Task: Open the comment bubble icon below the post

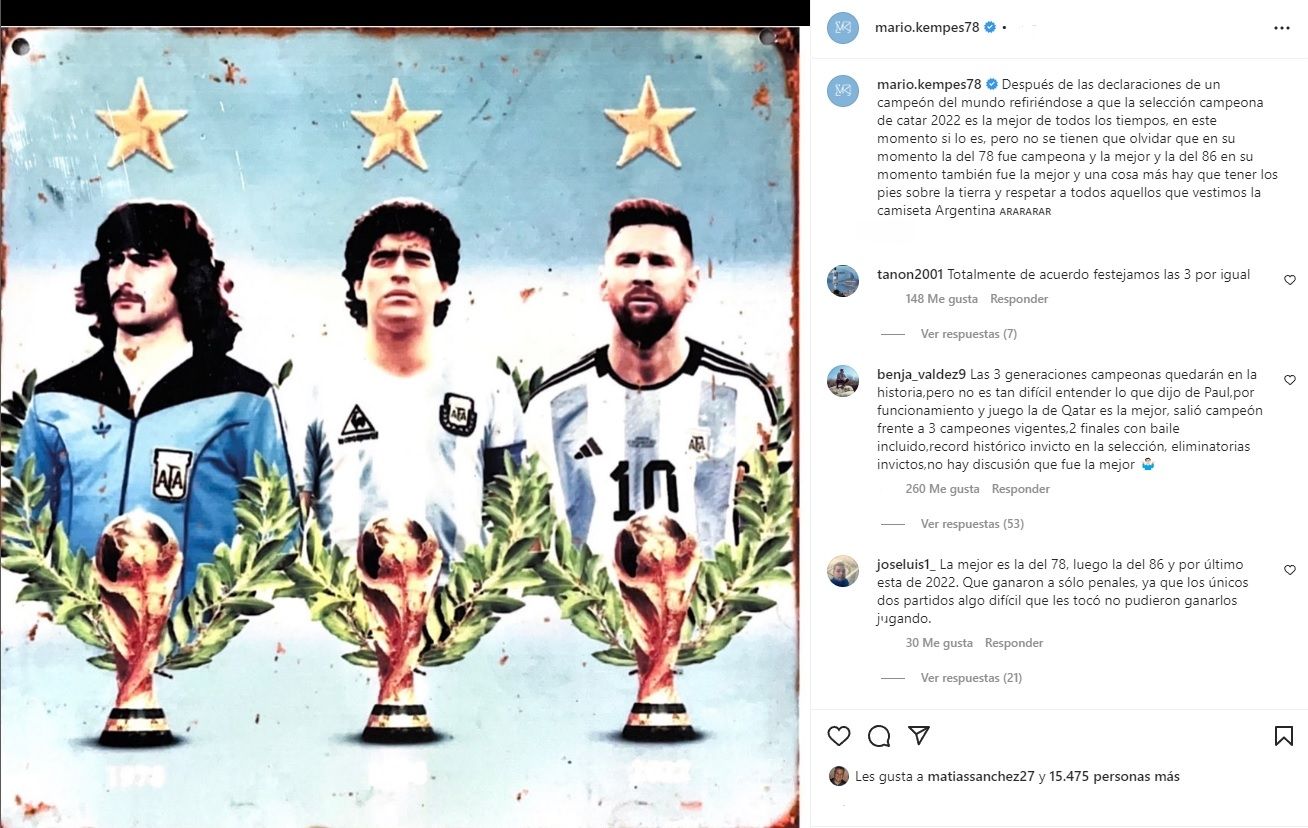Action: pos(879,736)
